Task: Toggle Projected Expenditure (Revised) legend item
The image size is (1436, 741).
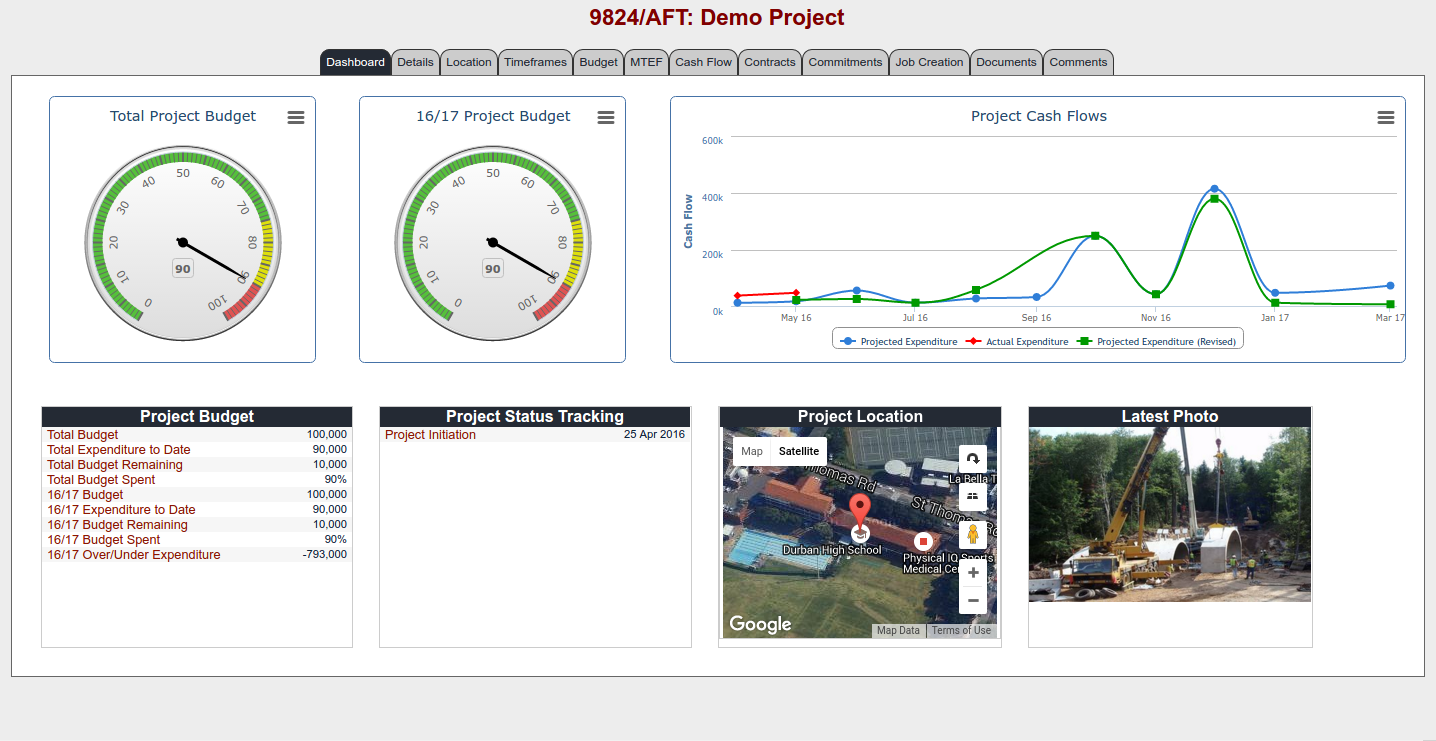Action: coord(1160,341)
